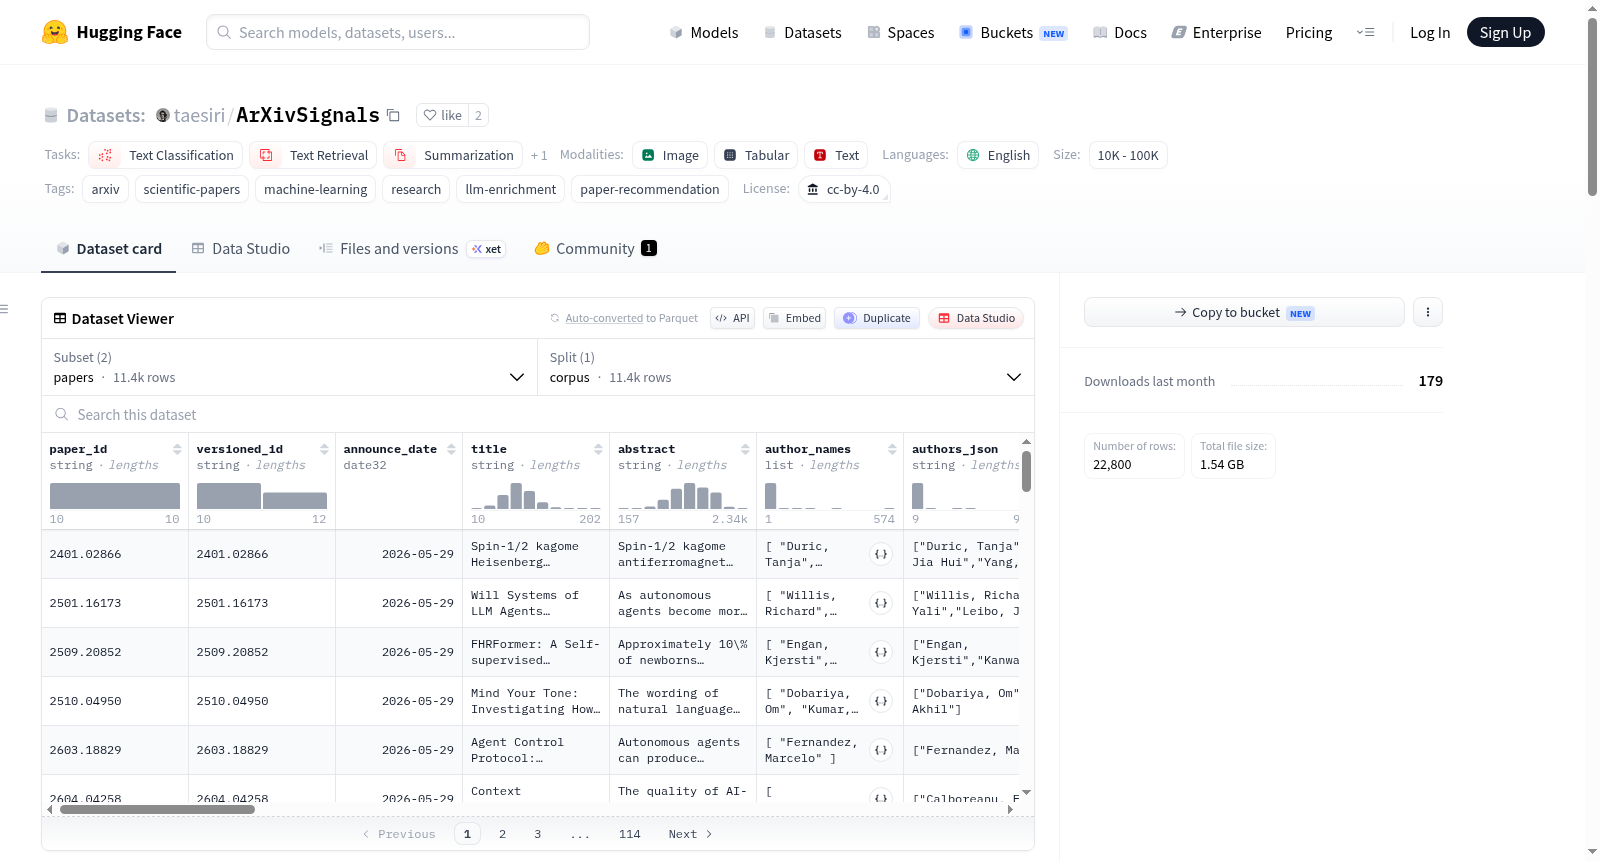
Task: Expand the Split corpus dropdown
Action: click(786, 367)
